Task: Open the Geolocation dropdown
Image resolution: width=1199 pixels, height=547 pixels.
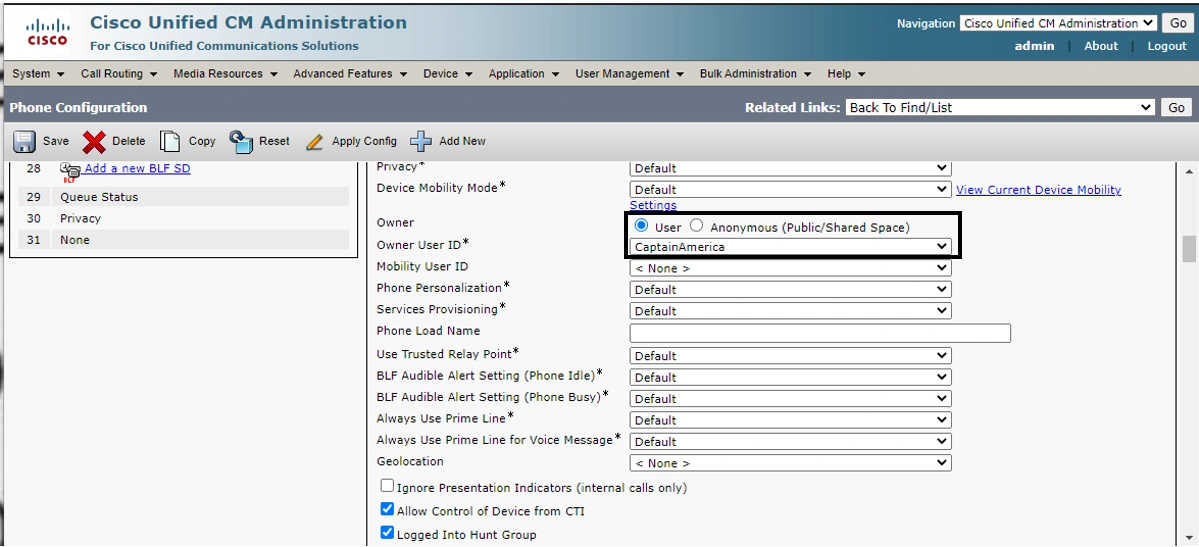Action: pos(790,463)
